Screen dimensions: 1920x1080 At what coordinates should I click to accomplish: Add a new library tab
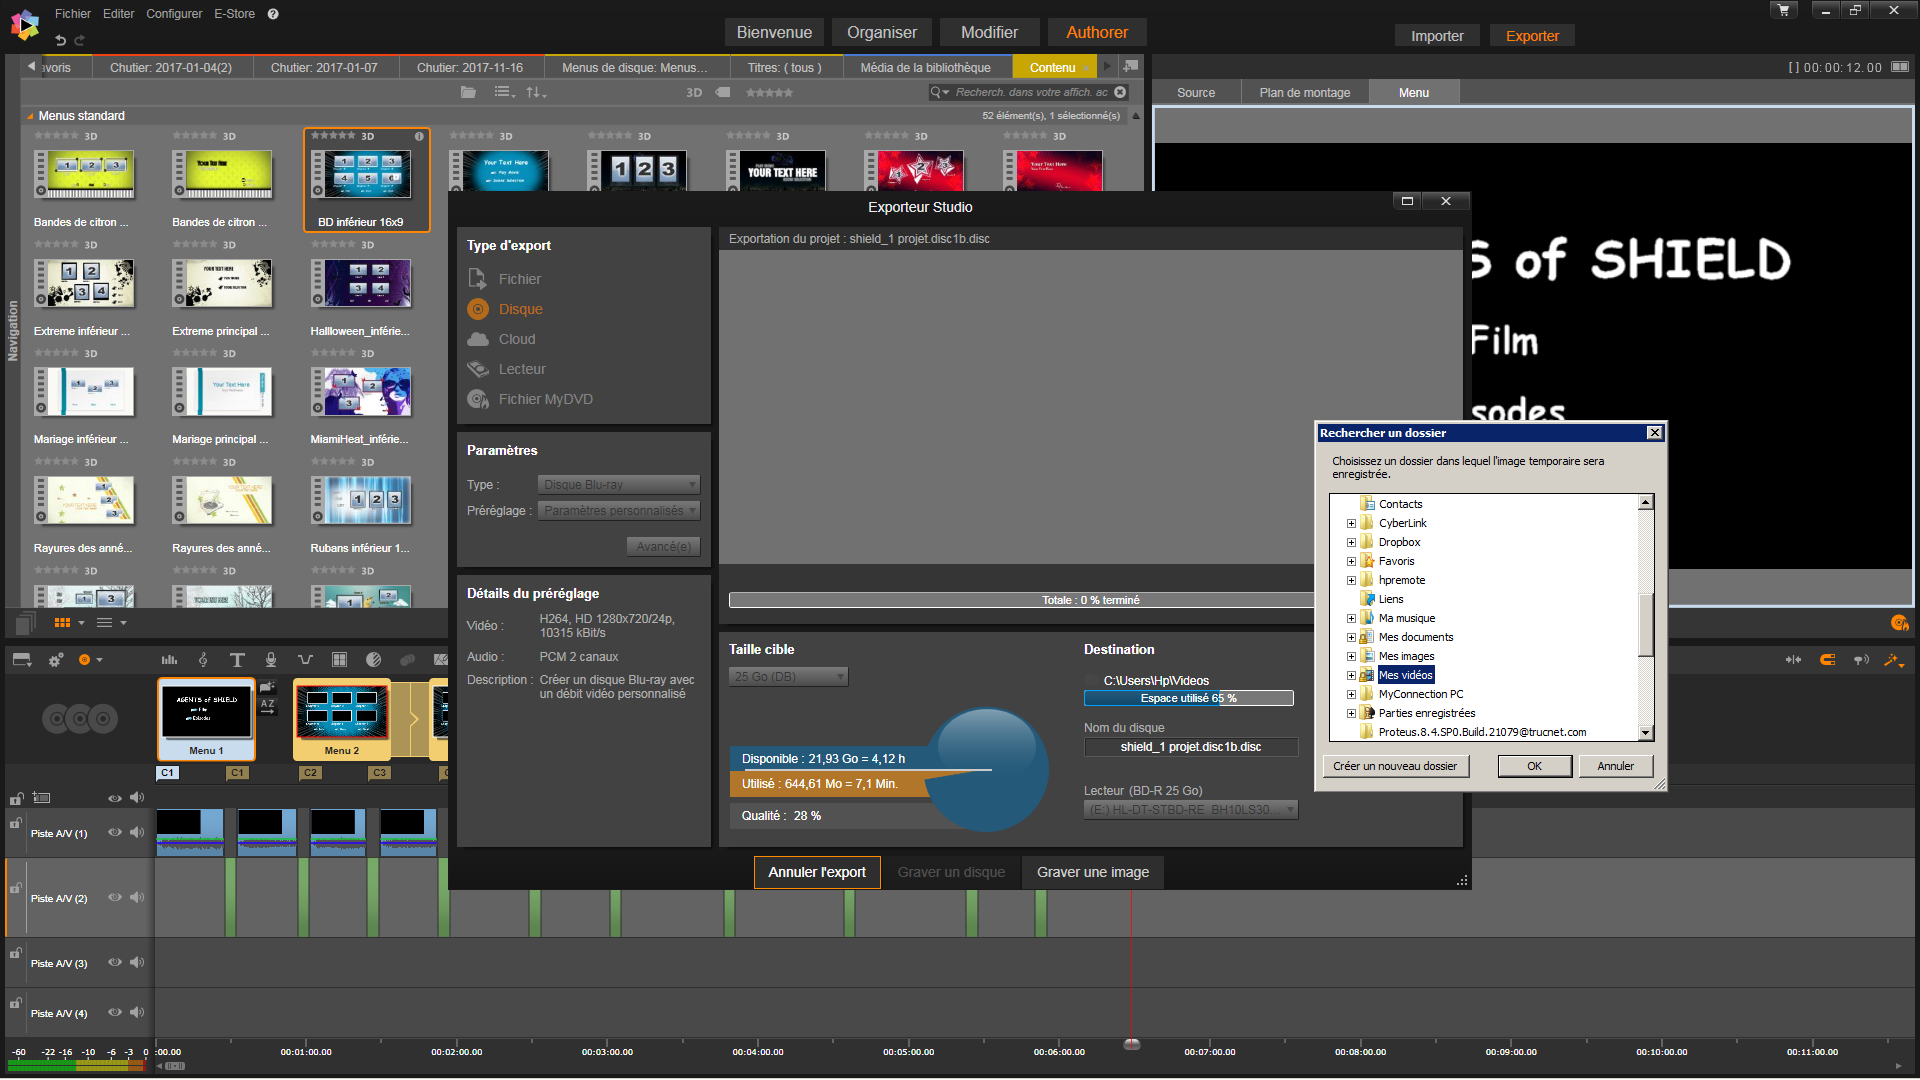tap(1131, 66)
